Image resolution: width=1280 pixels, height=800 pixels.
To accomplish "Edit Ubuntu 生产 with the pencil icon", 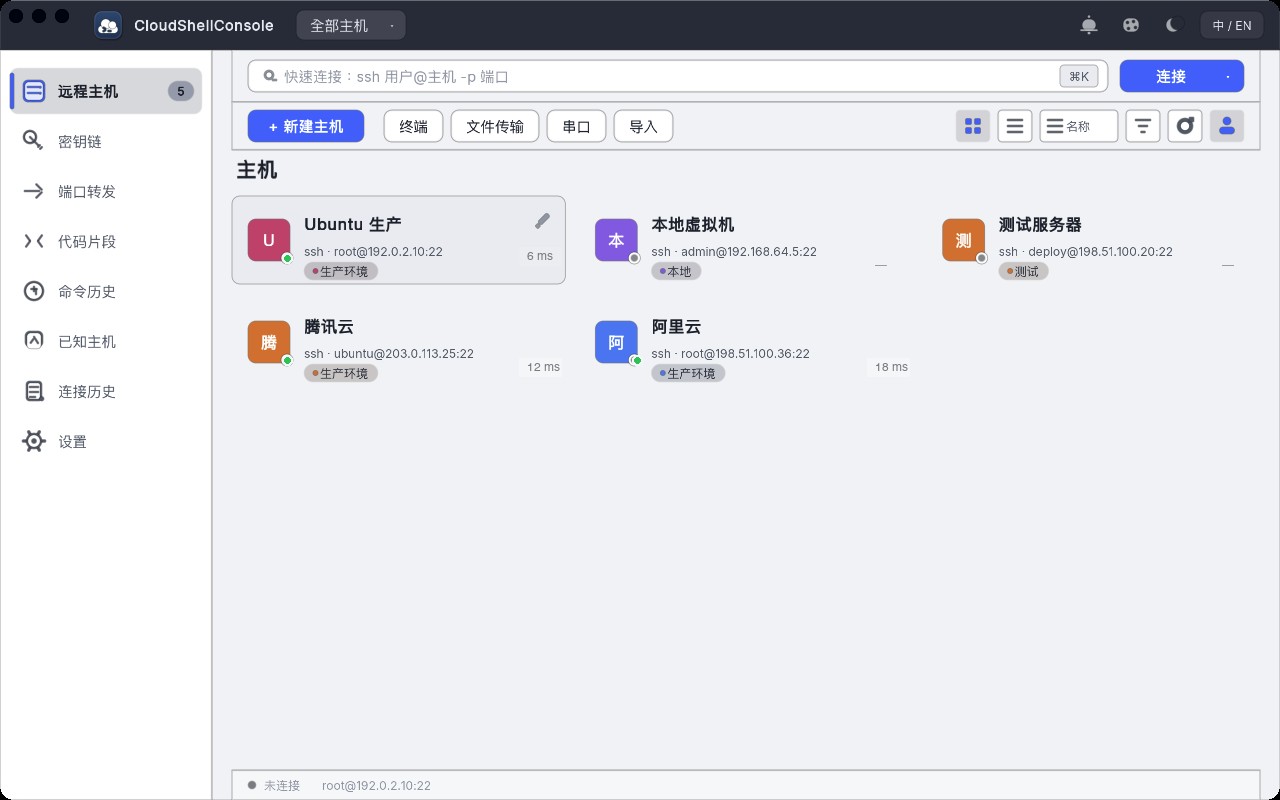I will coord(542,220).
